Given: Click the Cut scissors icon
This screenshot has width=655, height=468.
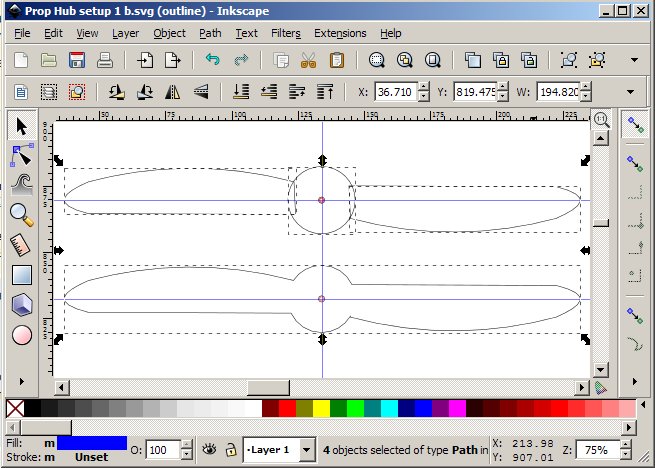Looking at the screenshot, I should [309, 60].
